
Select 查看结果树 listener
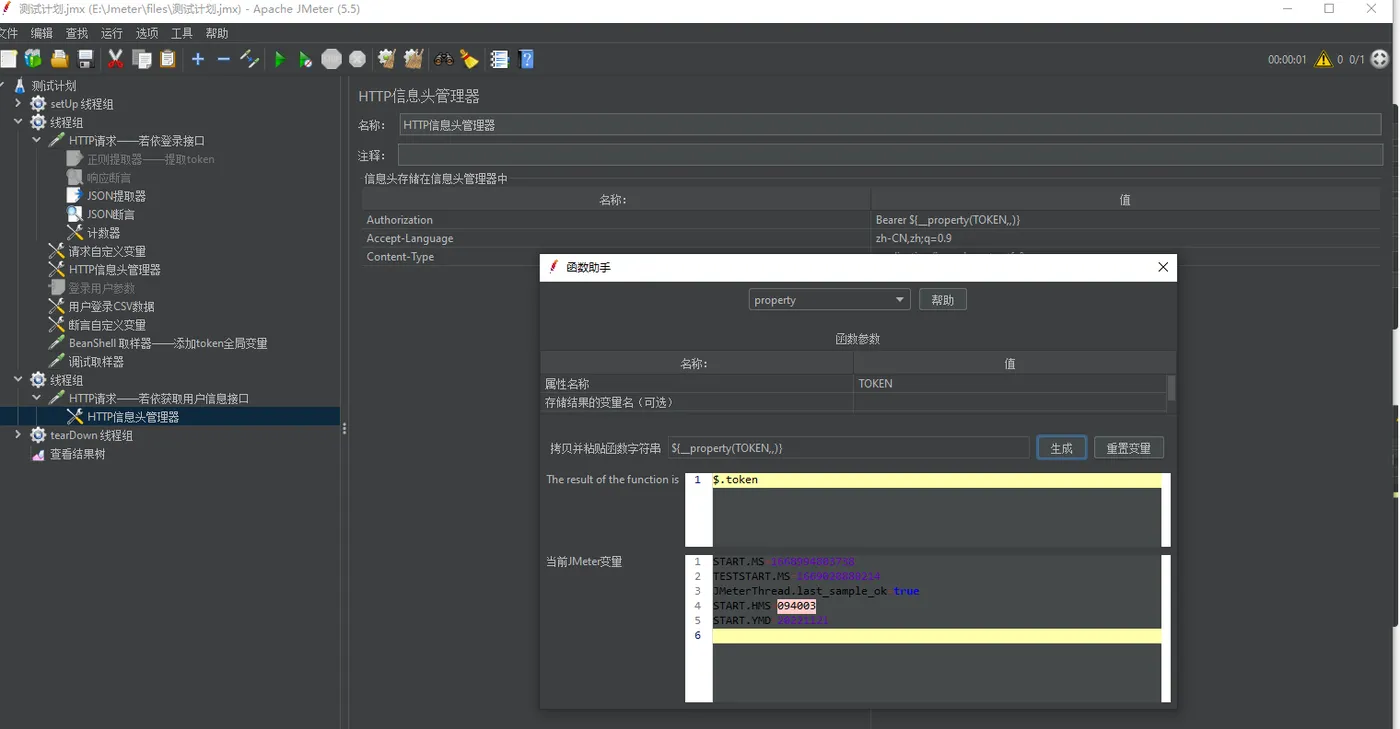(78, 454)
